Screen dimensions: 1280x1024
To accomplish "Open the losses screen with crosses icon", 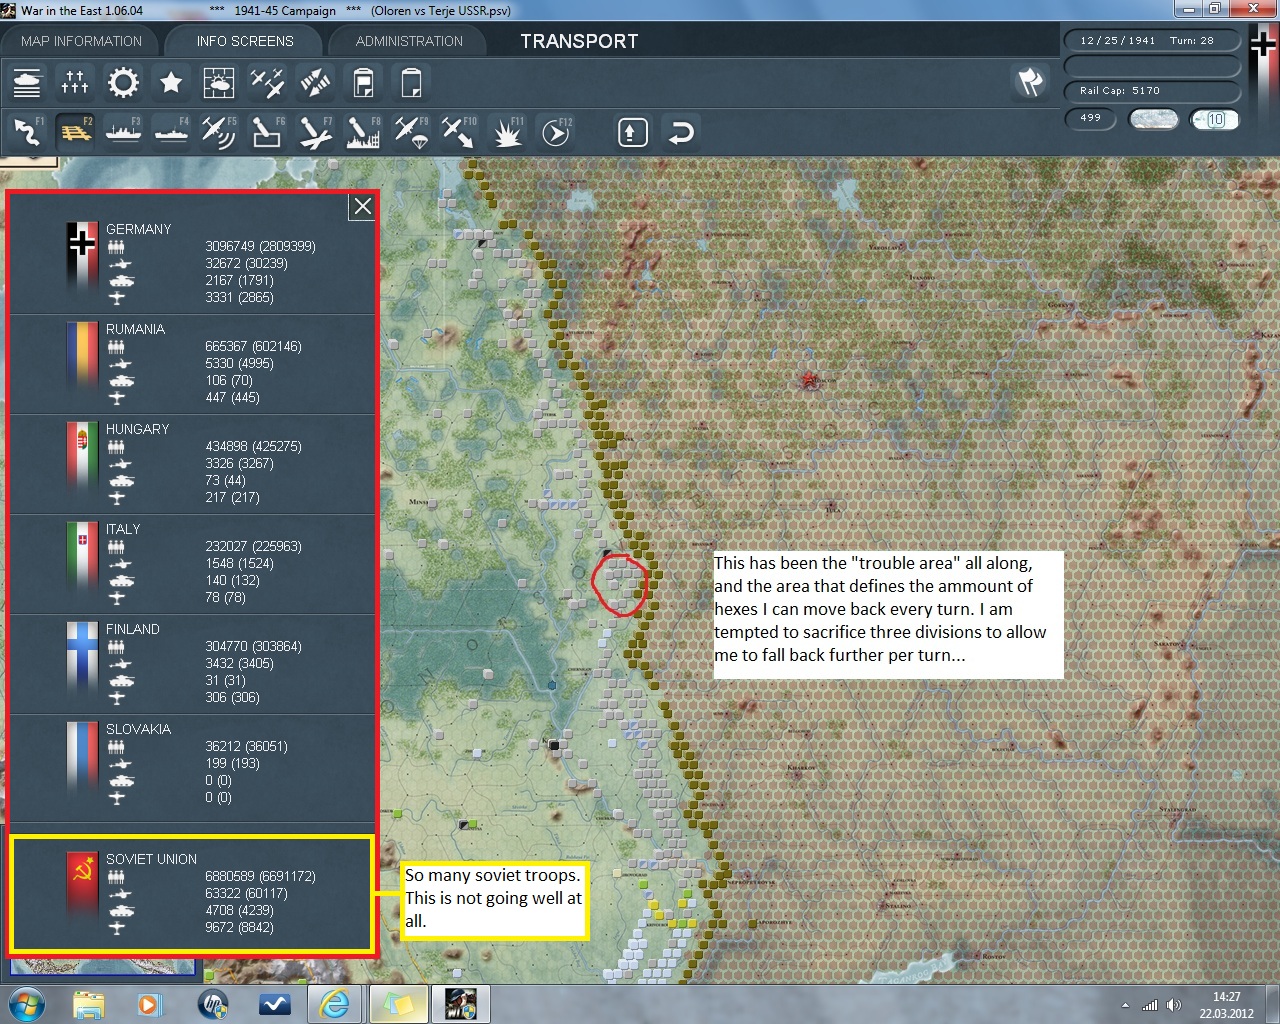I will (x=75, y=82).
